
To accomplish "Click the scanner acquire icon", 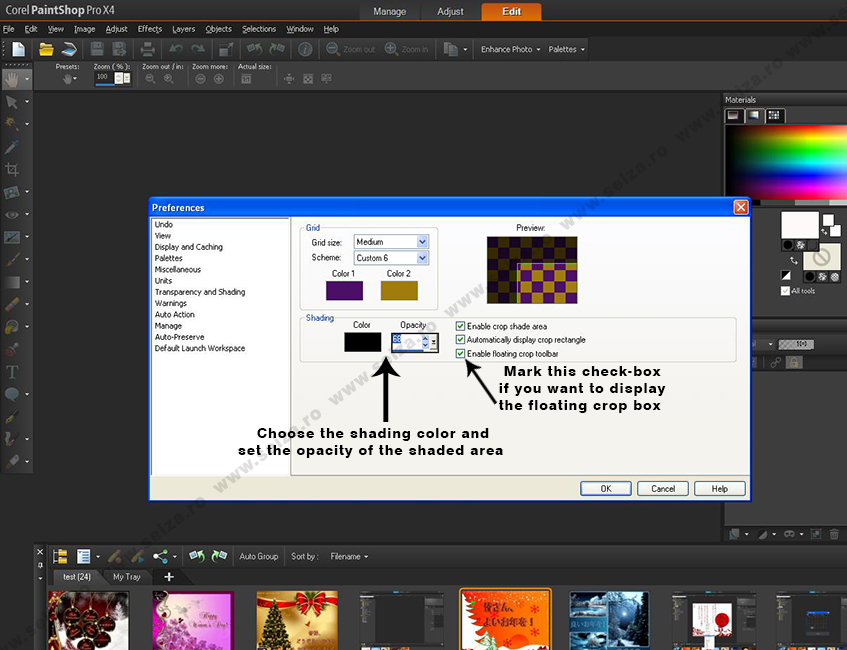I will click(x=69, y=49).
